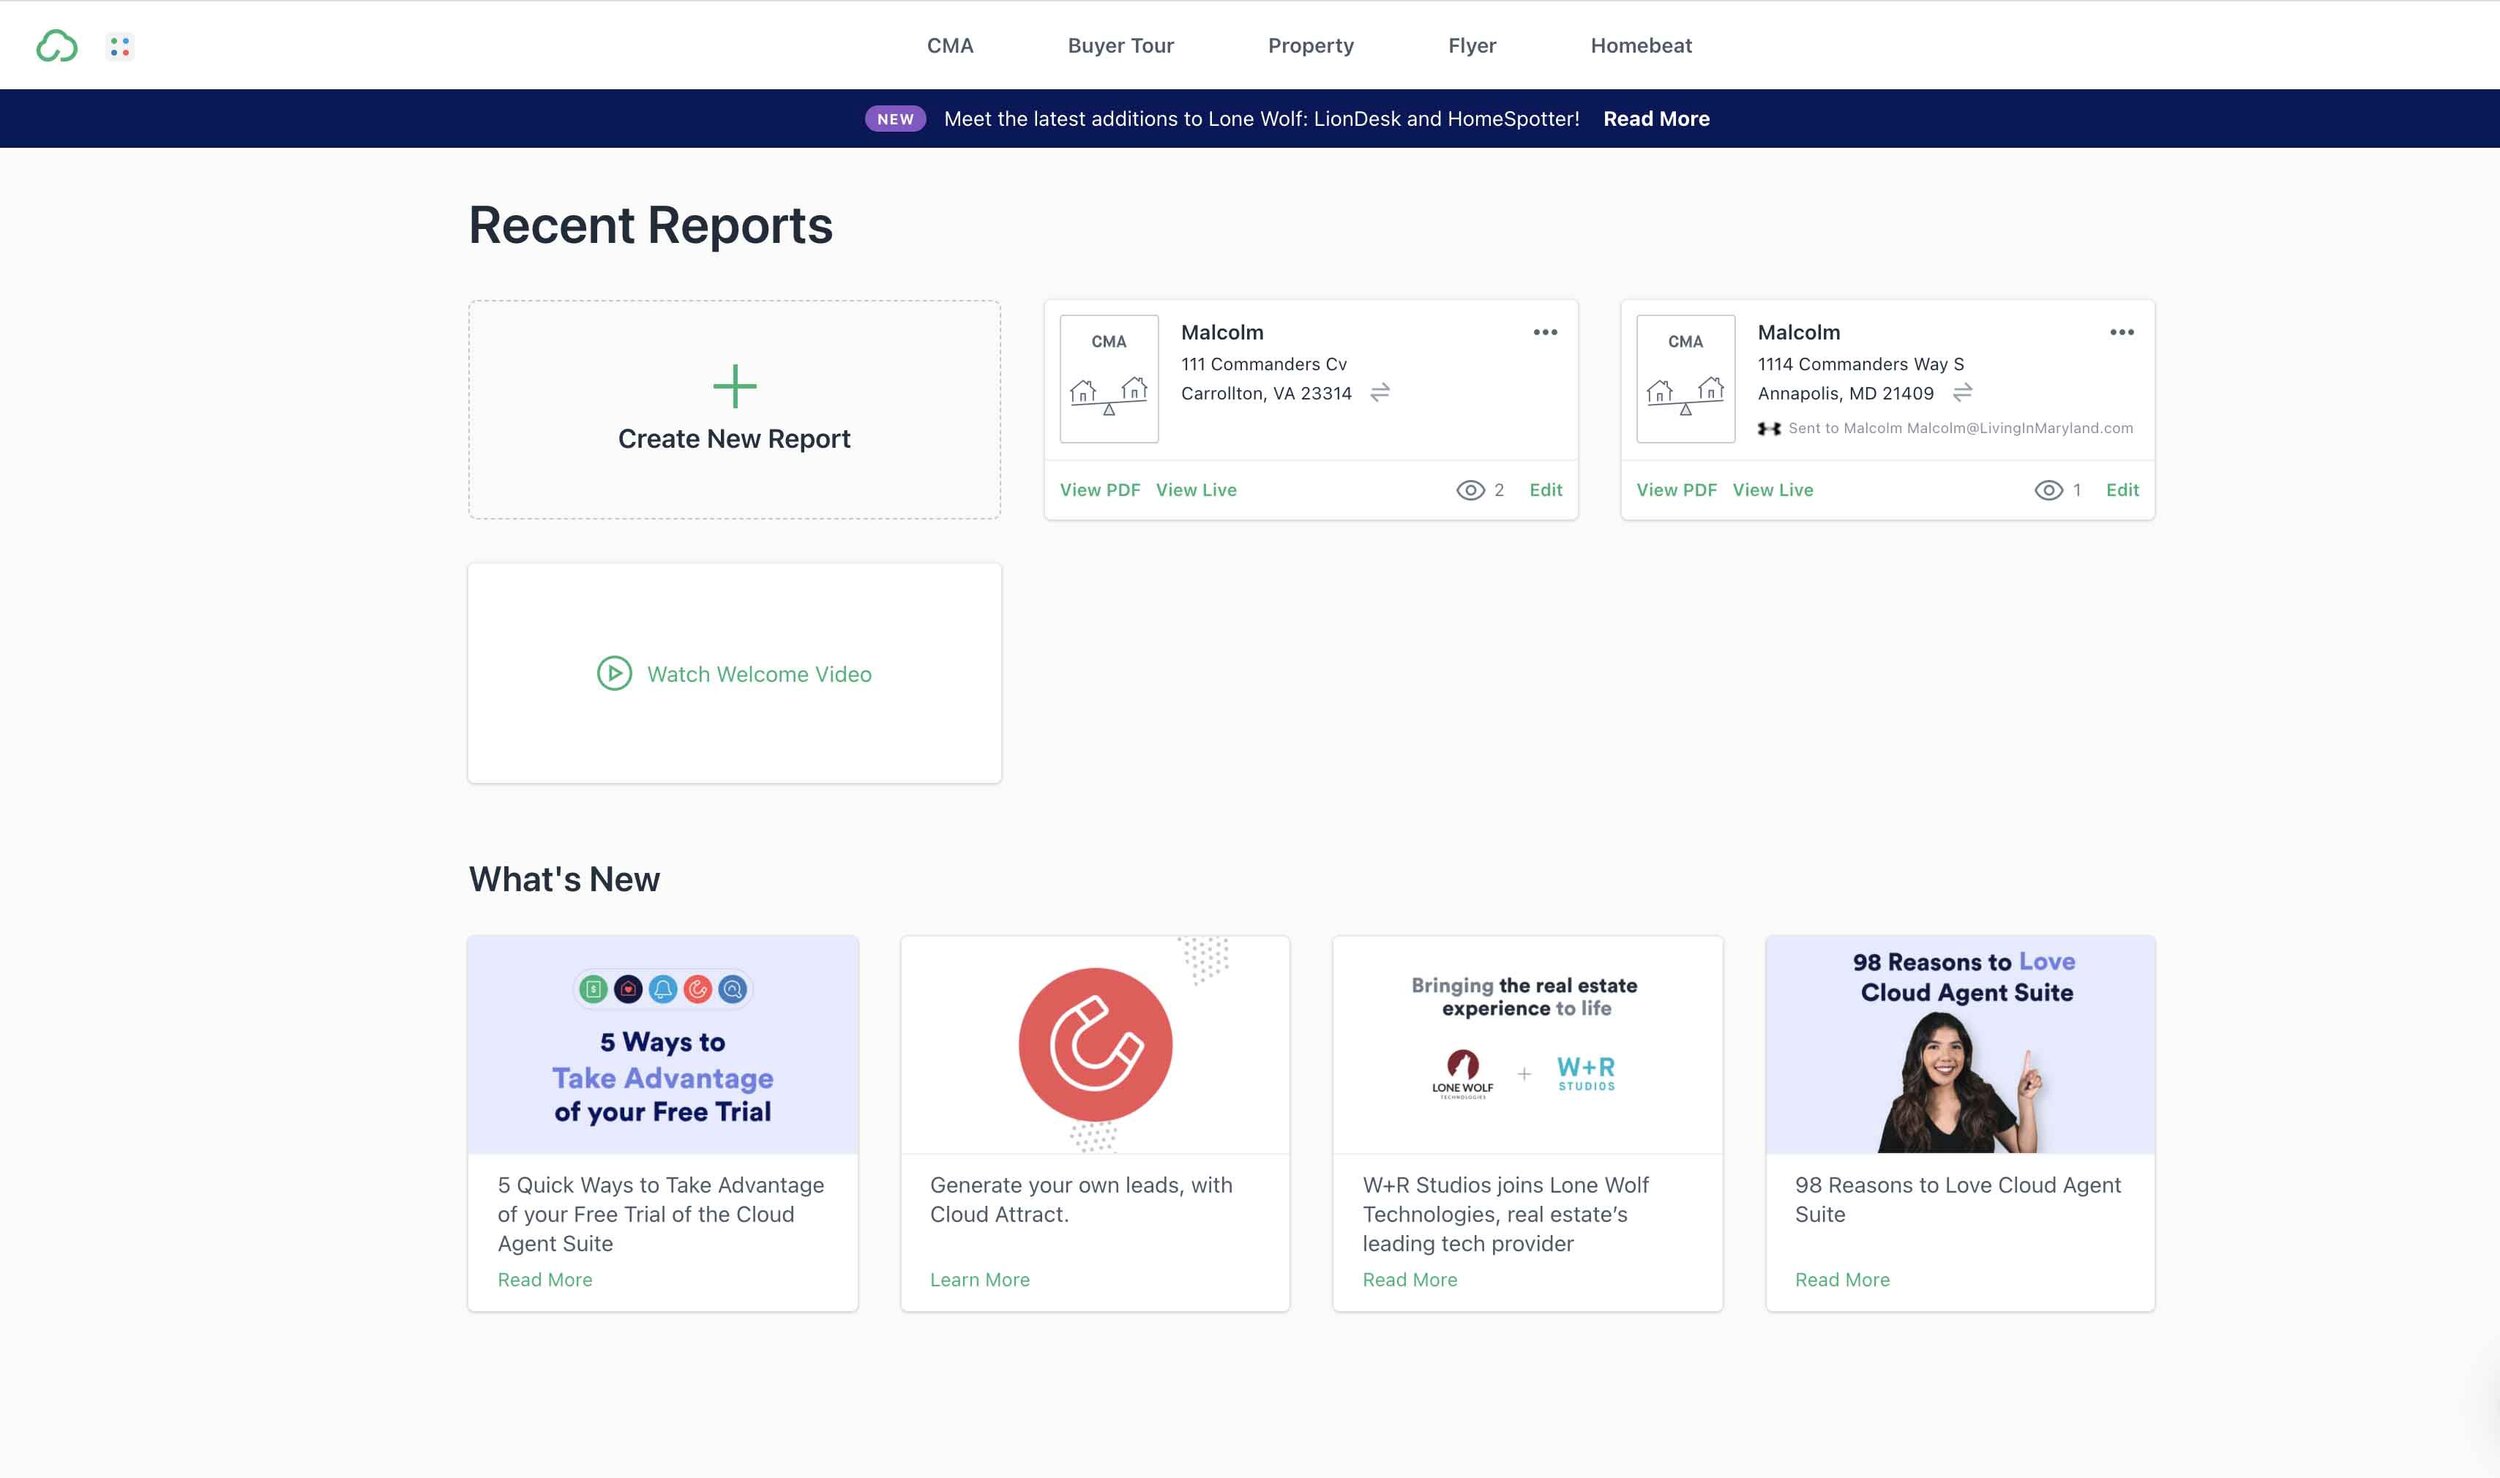The width and height of the screenshot is (2500, 1478).
Task: Click the address 111 Commanders Cv
Action: point(1263,364)
